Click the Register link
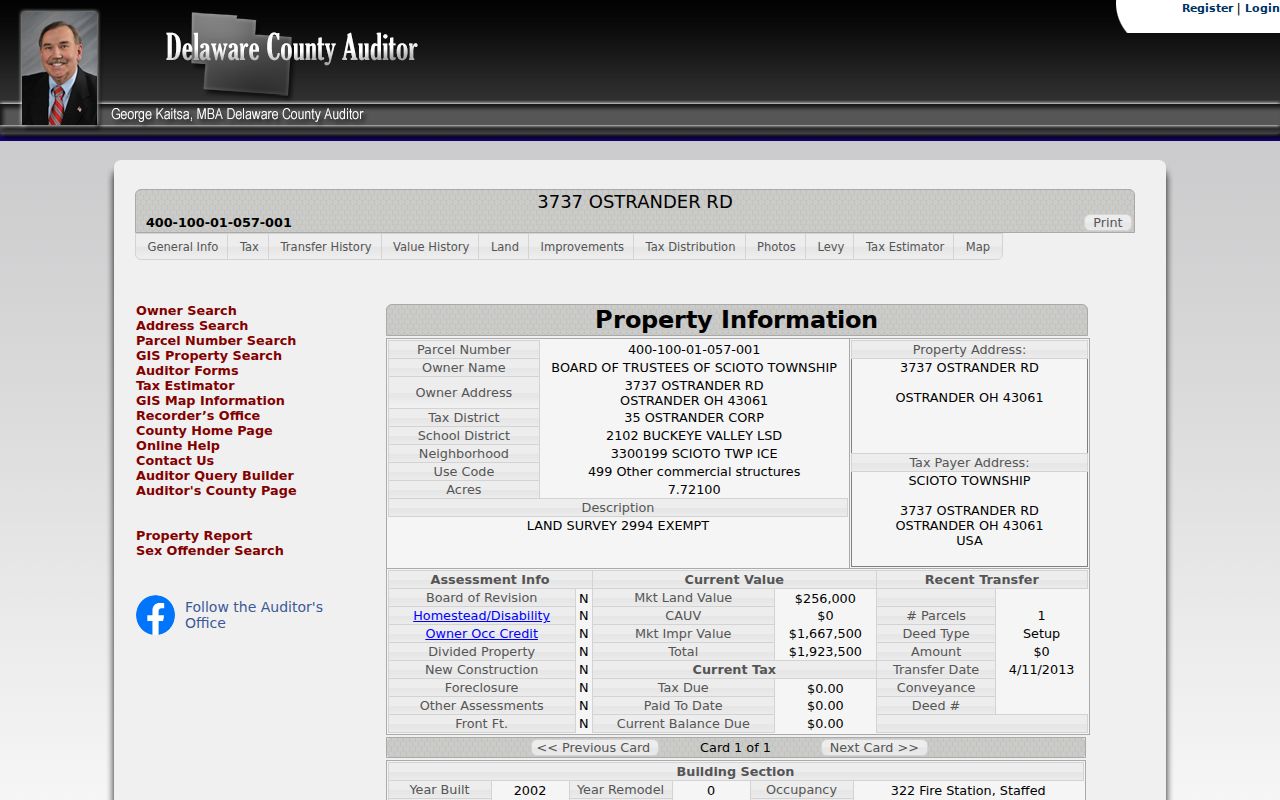This screenshot has height=800, width=1280. point(1207,8)
